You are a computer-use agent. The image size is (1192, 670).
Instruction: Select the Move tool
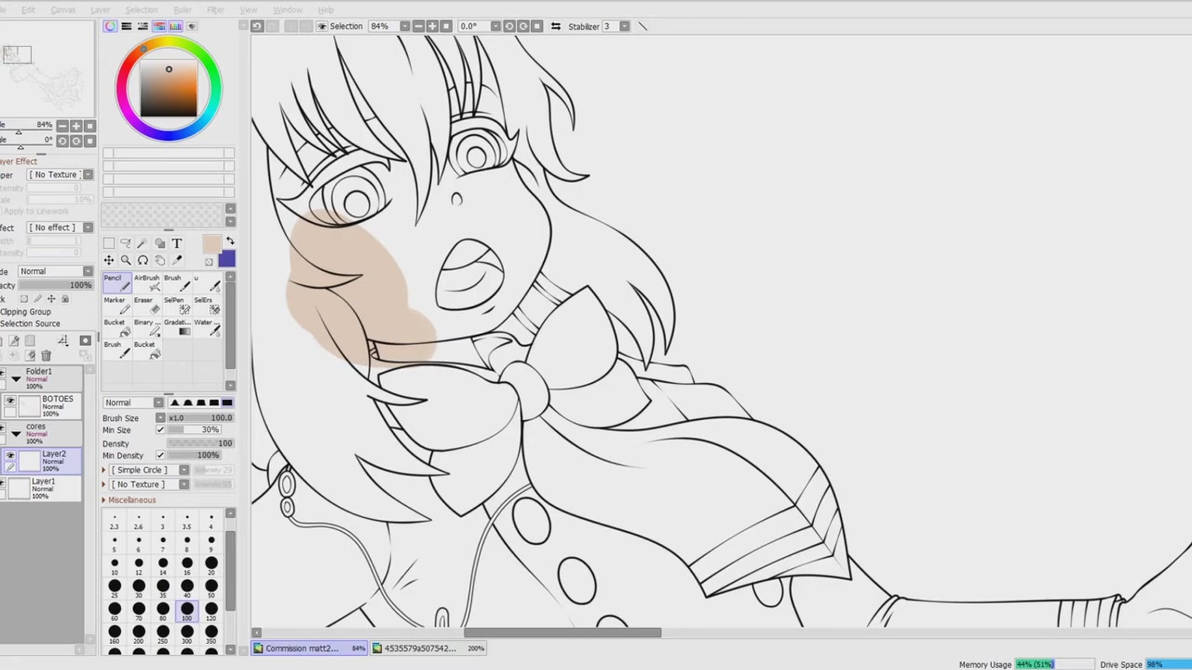click(x=109, y=260)
